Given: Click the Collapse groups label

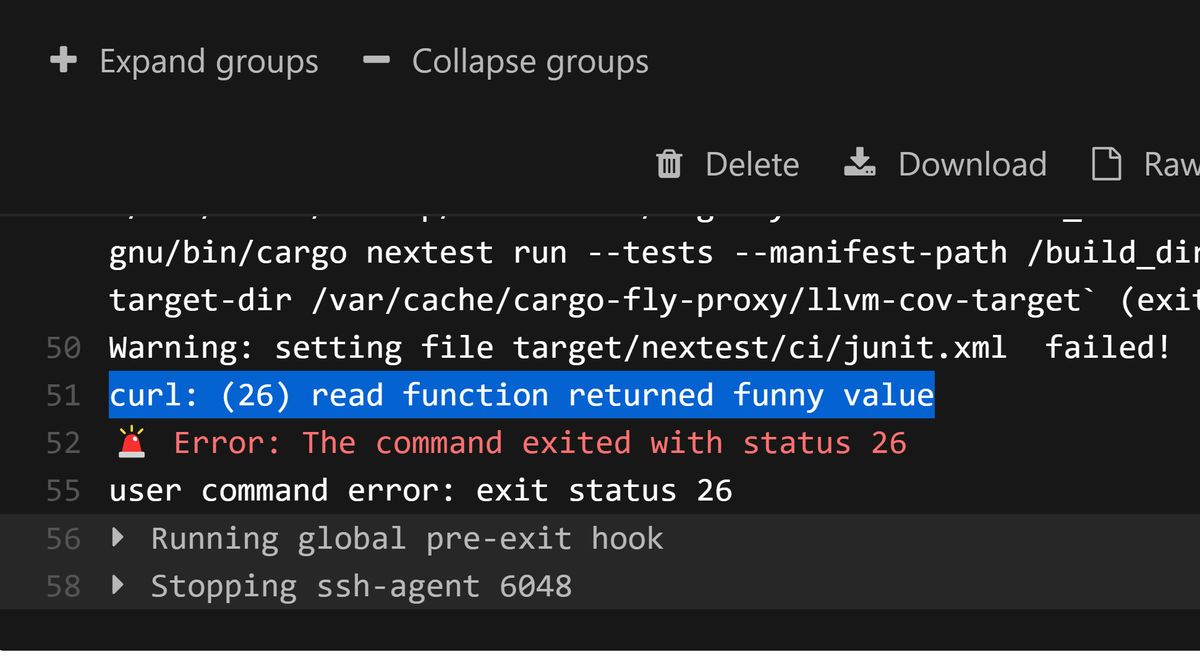Looking at the screenshot, I should [530, 62].
